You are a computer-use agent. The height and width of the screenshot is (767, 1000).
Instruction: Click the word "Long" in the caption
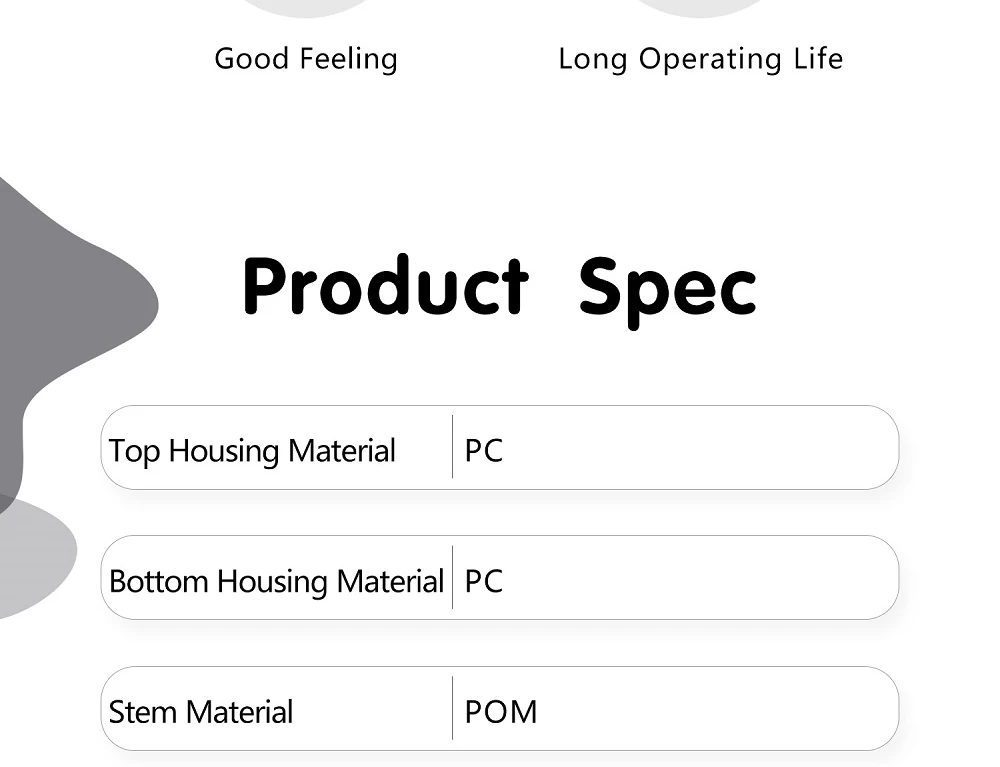(x=592, y=59)
